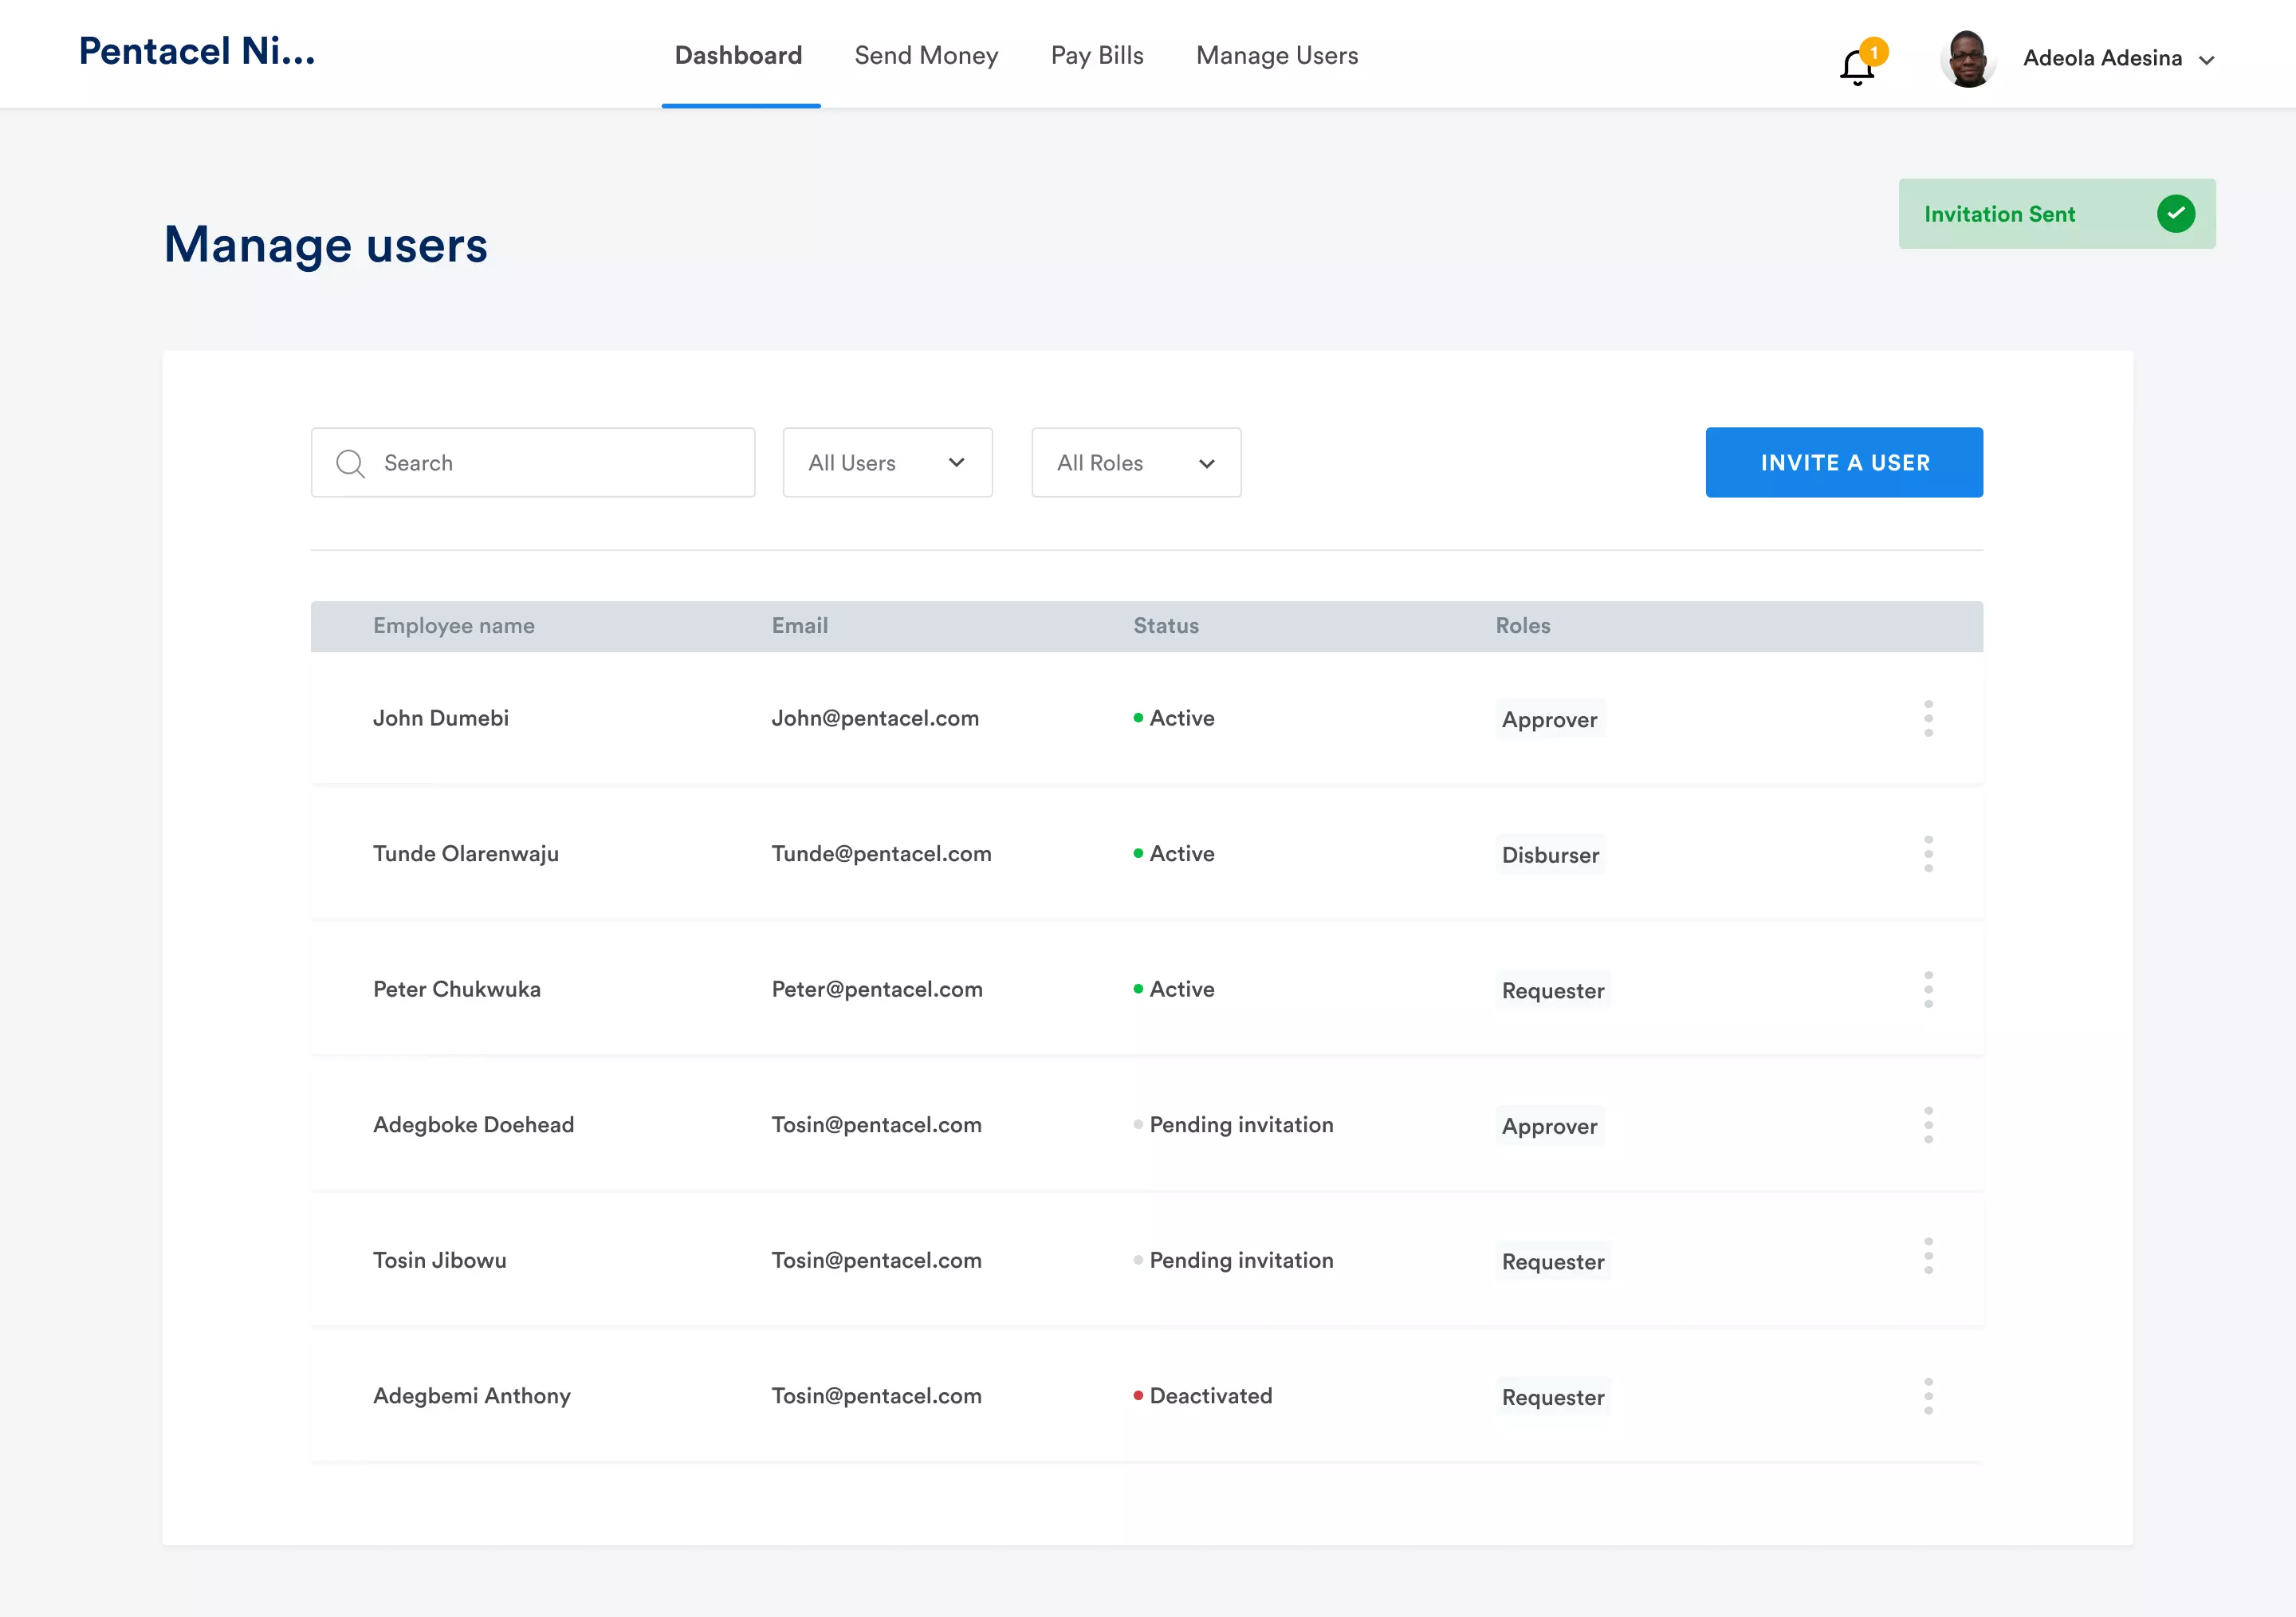Click Tosin Jibowu's Requester role badge
This screenshot has width=2296, height=1617.
point(1553,1261)
